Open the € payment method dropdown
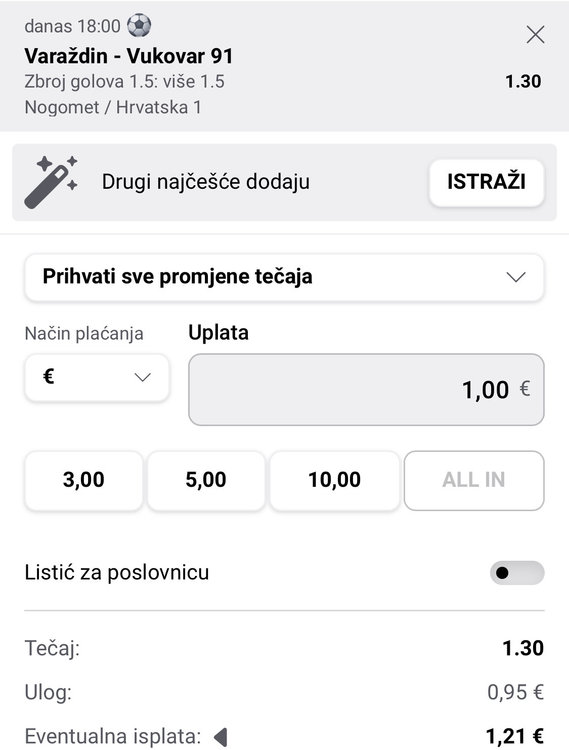 click(97, 377)
